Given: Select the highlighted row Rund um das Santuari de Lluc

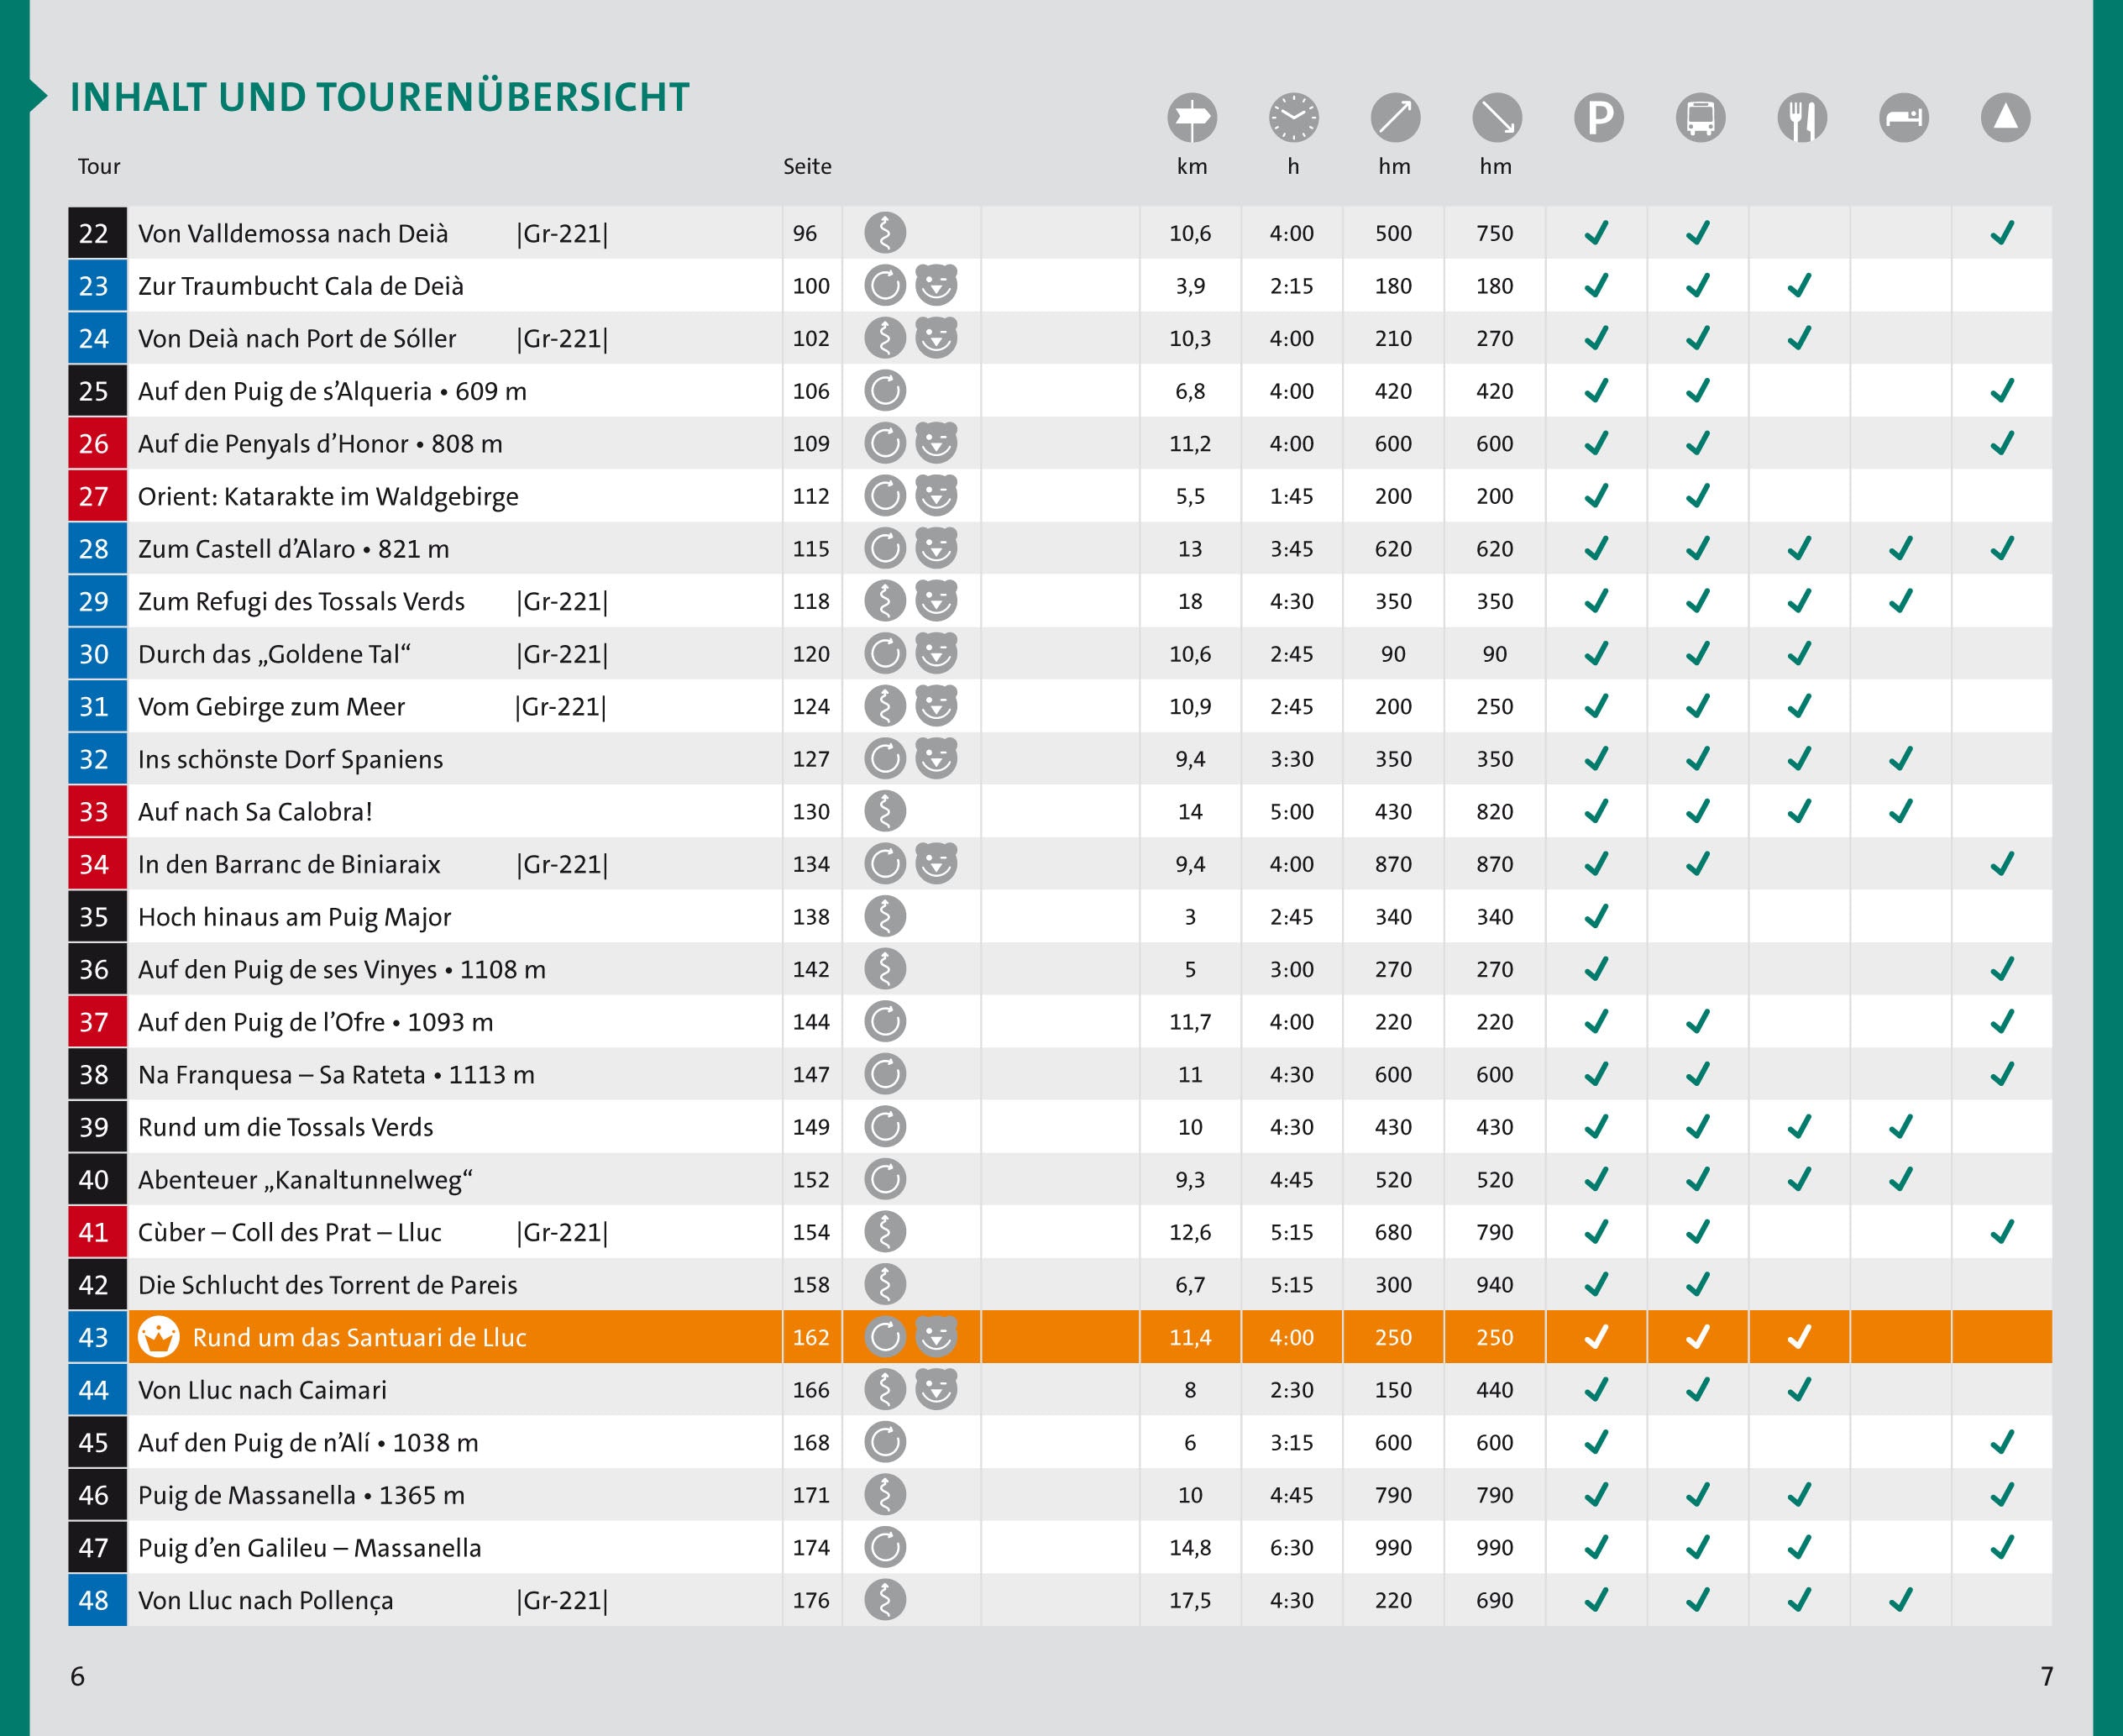Looking at the screenshot, I should click(1060, 1337).
